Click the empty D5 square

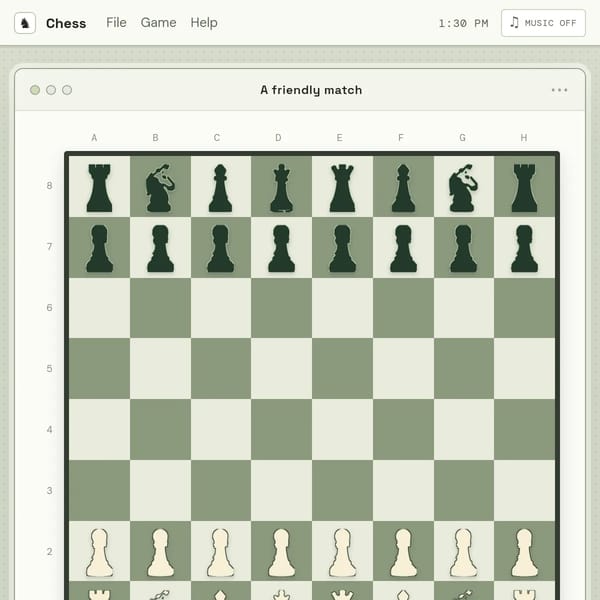[x=281, y=368]
